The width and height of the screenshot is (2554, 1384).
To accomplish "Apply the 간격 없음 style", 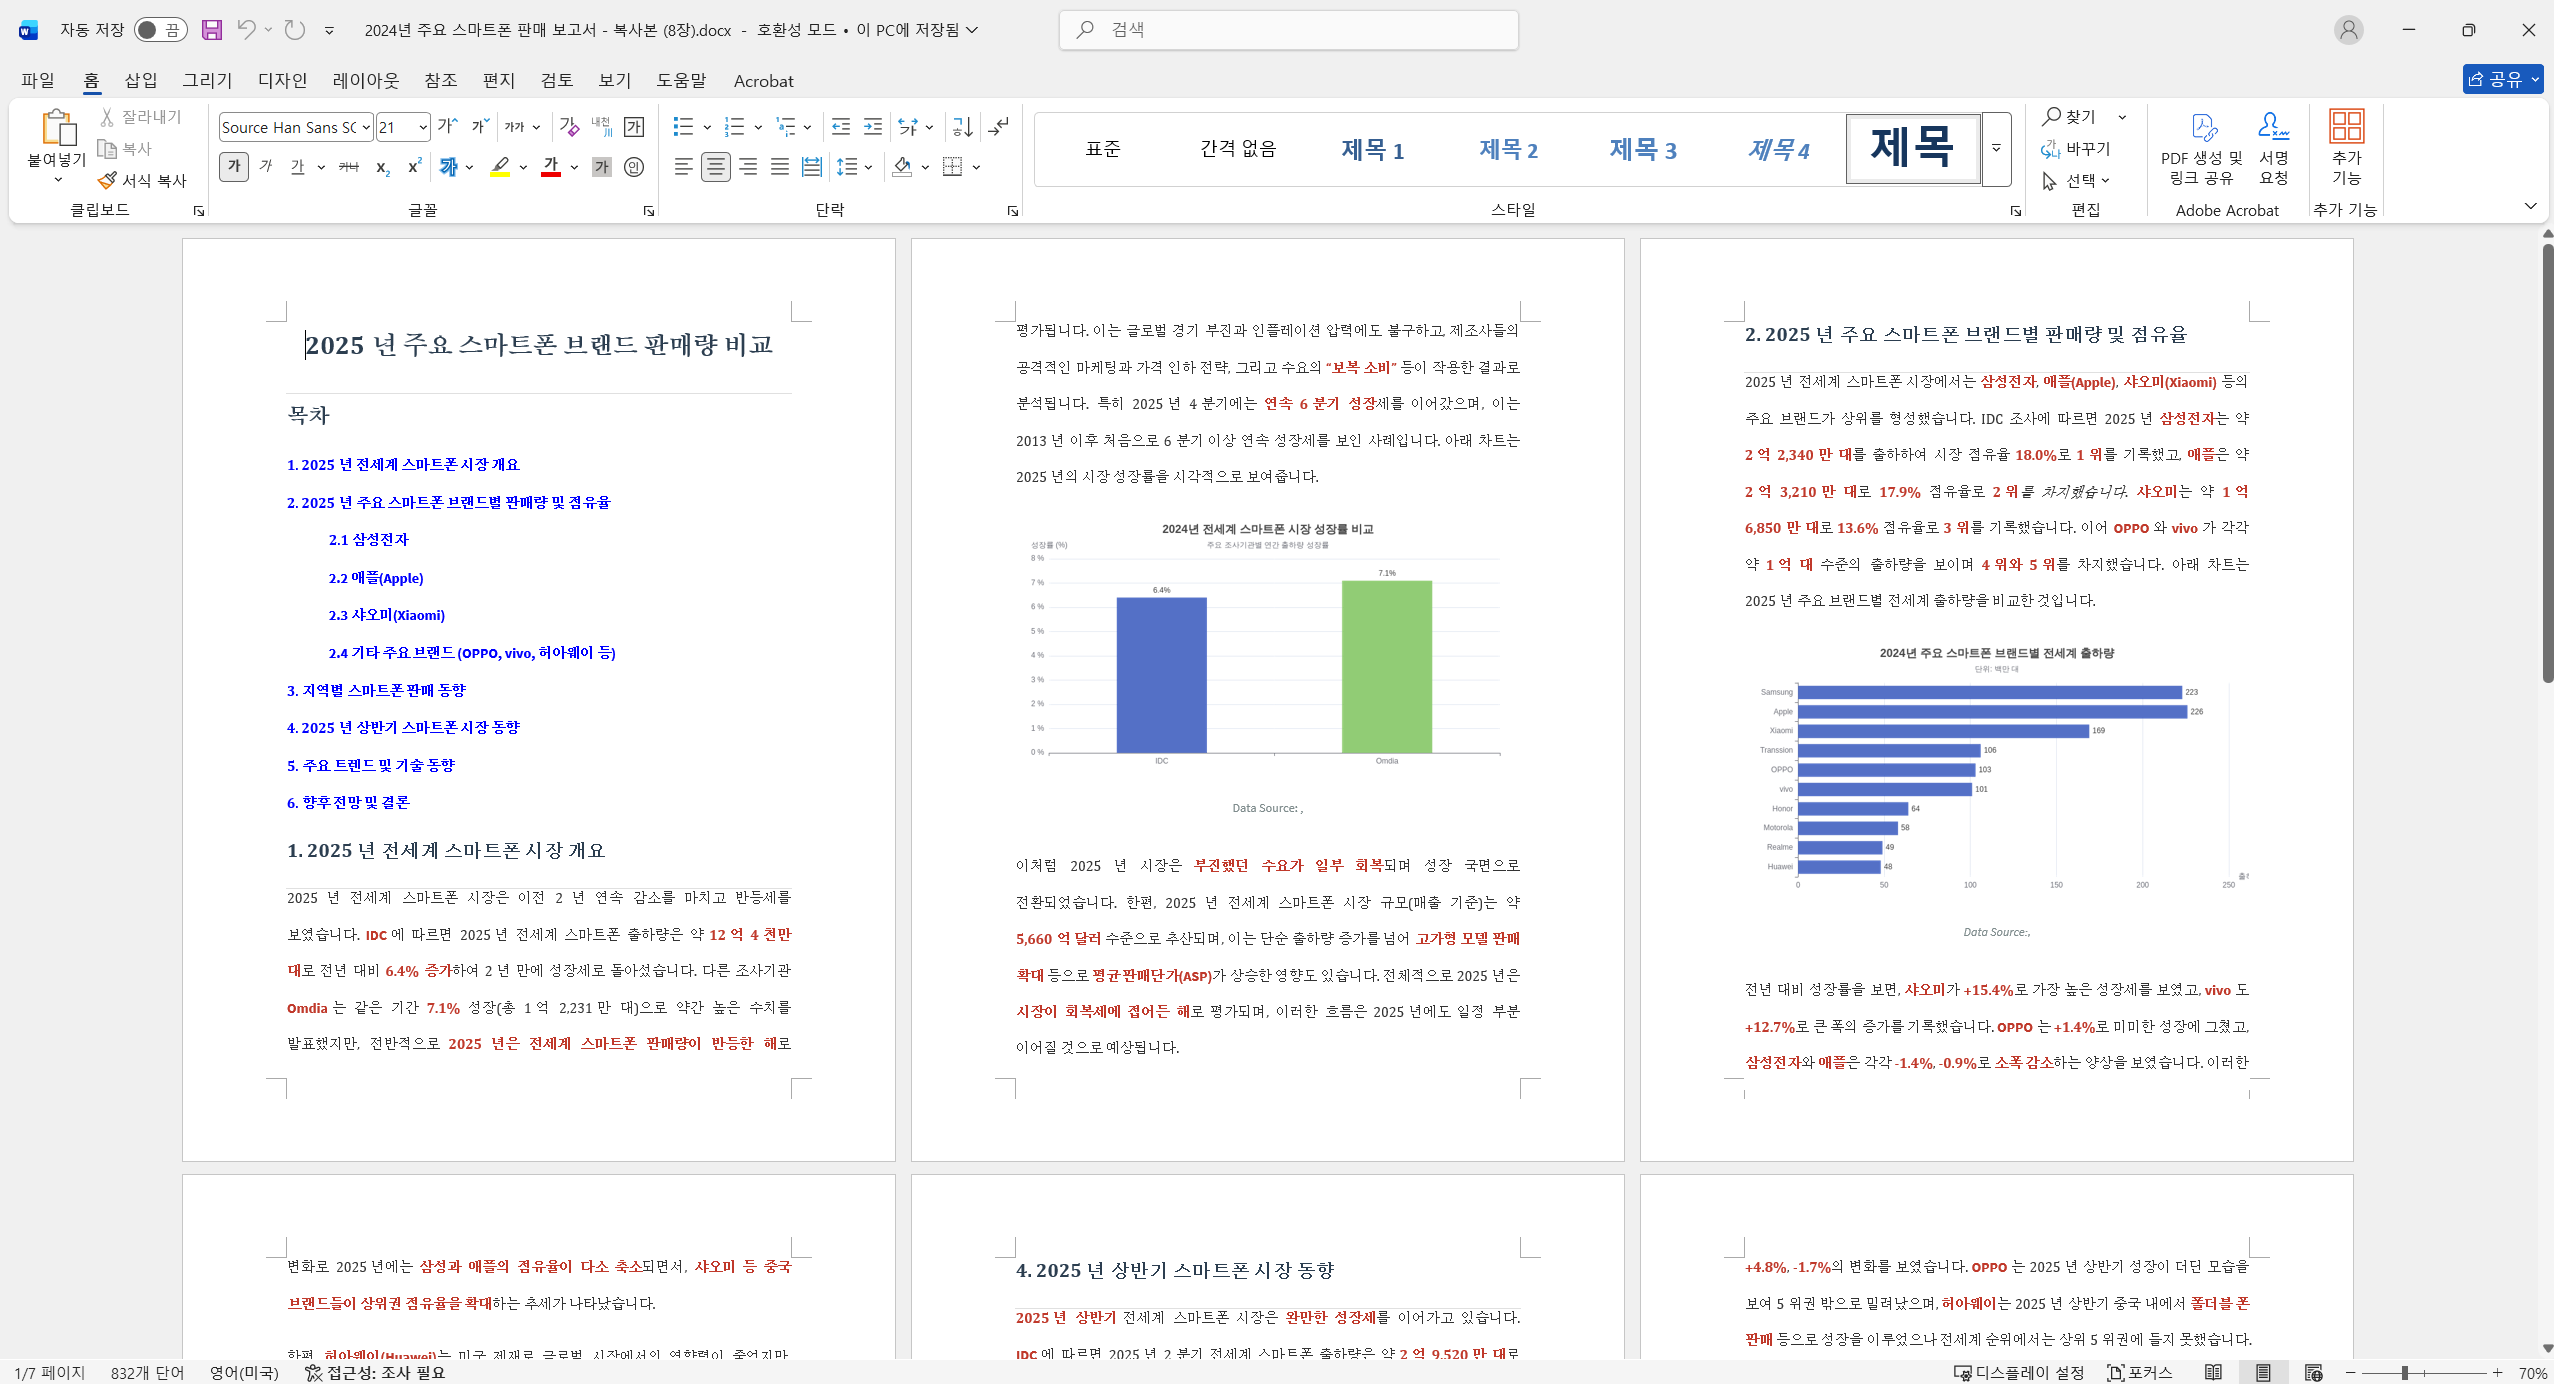I will (x=1238, y=149).
